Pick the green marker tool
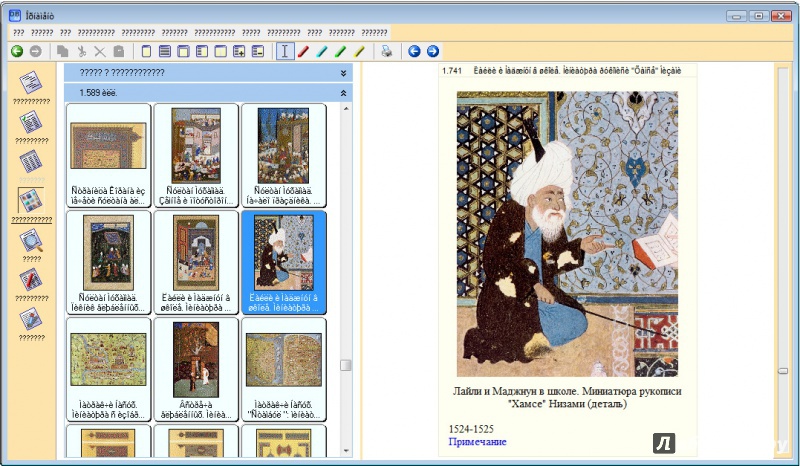This screenshot has height=466, width=800. pos(341,51)
